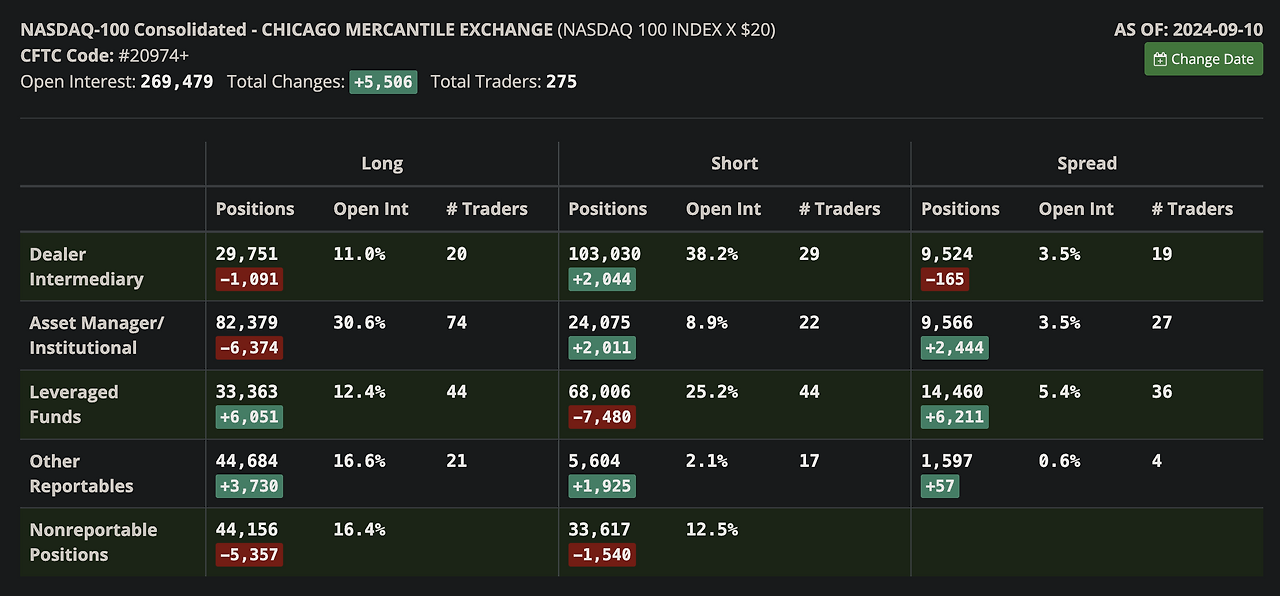Click the Asset Manager/Institutional row label

pos(96,335)
